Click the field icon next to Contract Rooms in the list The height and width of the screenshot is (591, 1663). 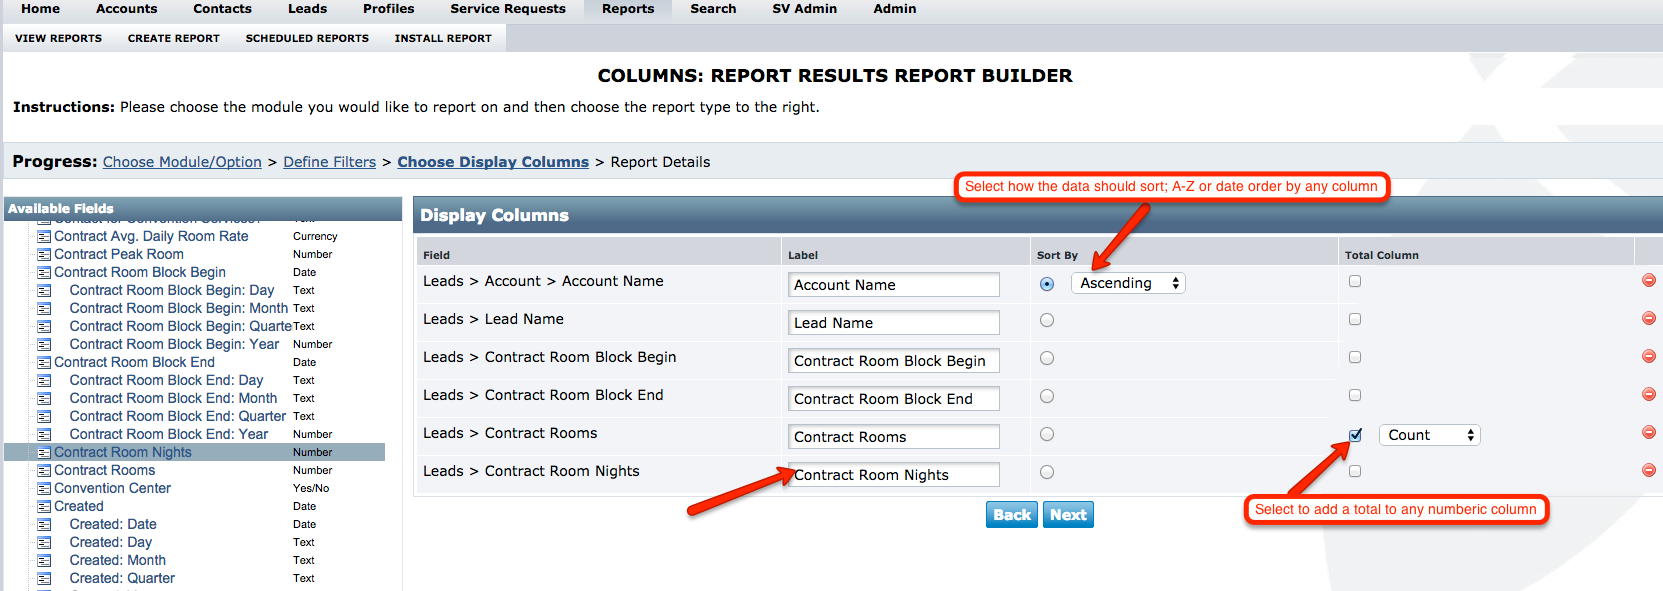click(x=44, y=471)
